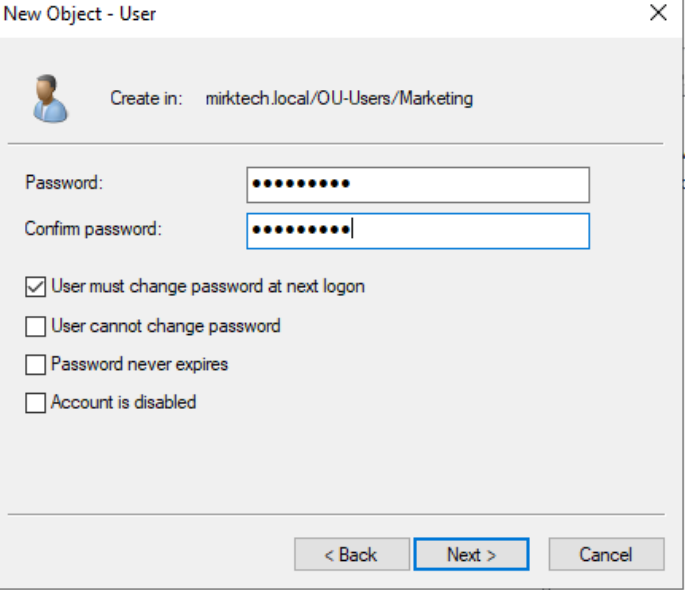Click the 'Password never expires' label text
The image size is (685, 590).
pyautogui.click(x=140, y=365)
